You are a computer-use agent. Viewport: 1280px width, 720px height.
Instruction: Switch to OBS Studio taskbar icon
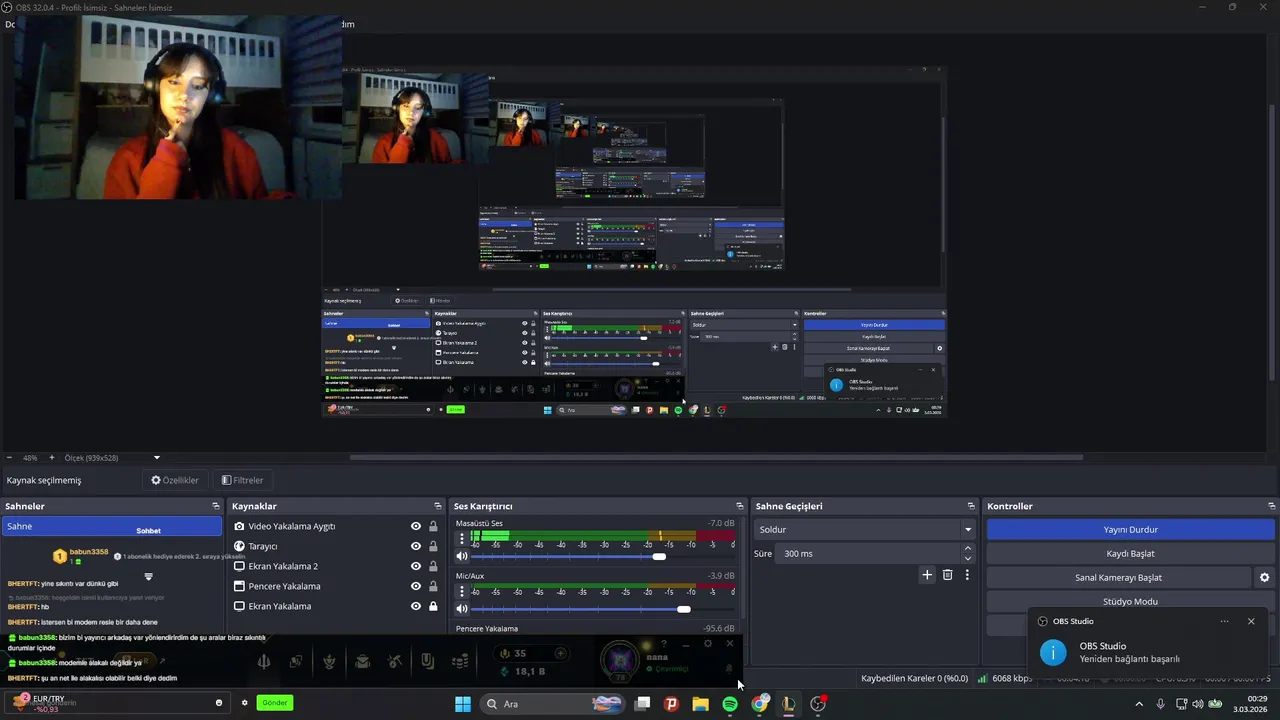tap(818, 704)
